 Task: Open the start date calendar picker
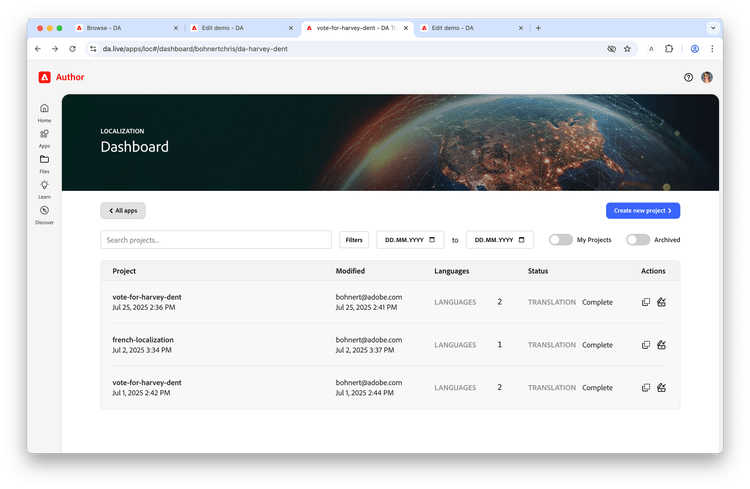pyautogui.click(x=432, y=240)
